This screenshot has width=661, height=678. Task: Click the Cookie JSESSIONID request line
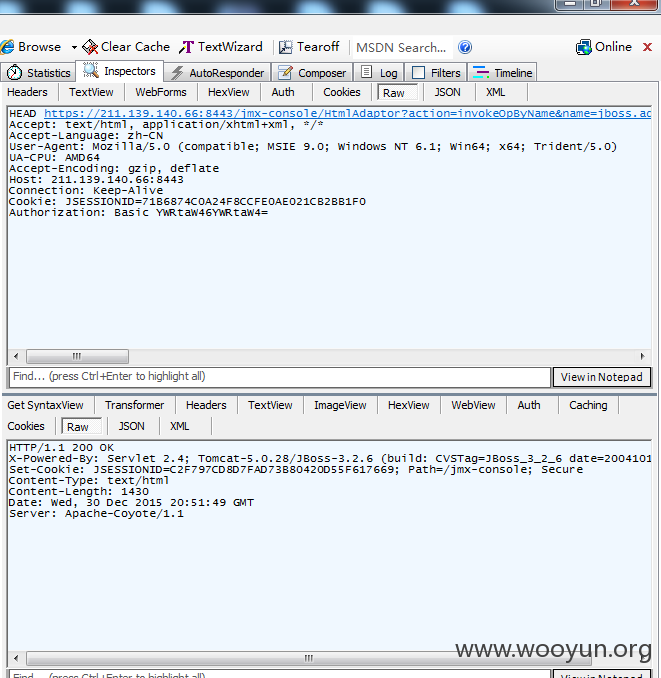(x=188, y=201)
